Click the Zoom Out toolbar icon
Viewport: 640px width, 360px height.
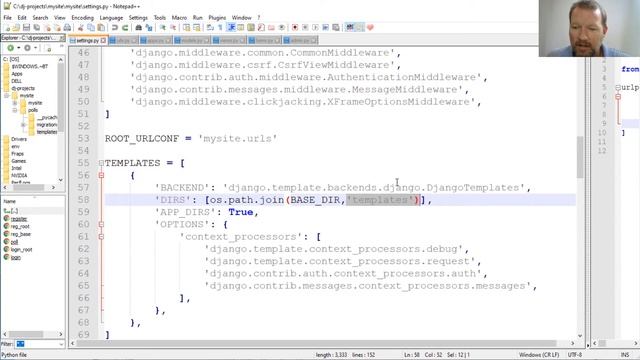coord(173,28)
